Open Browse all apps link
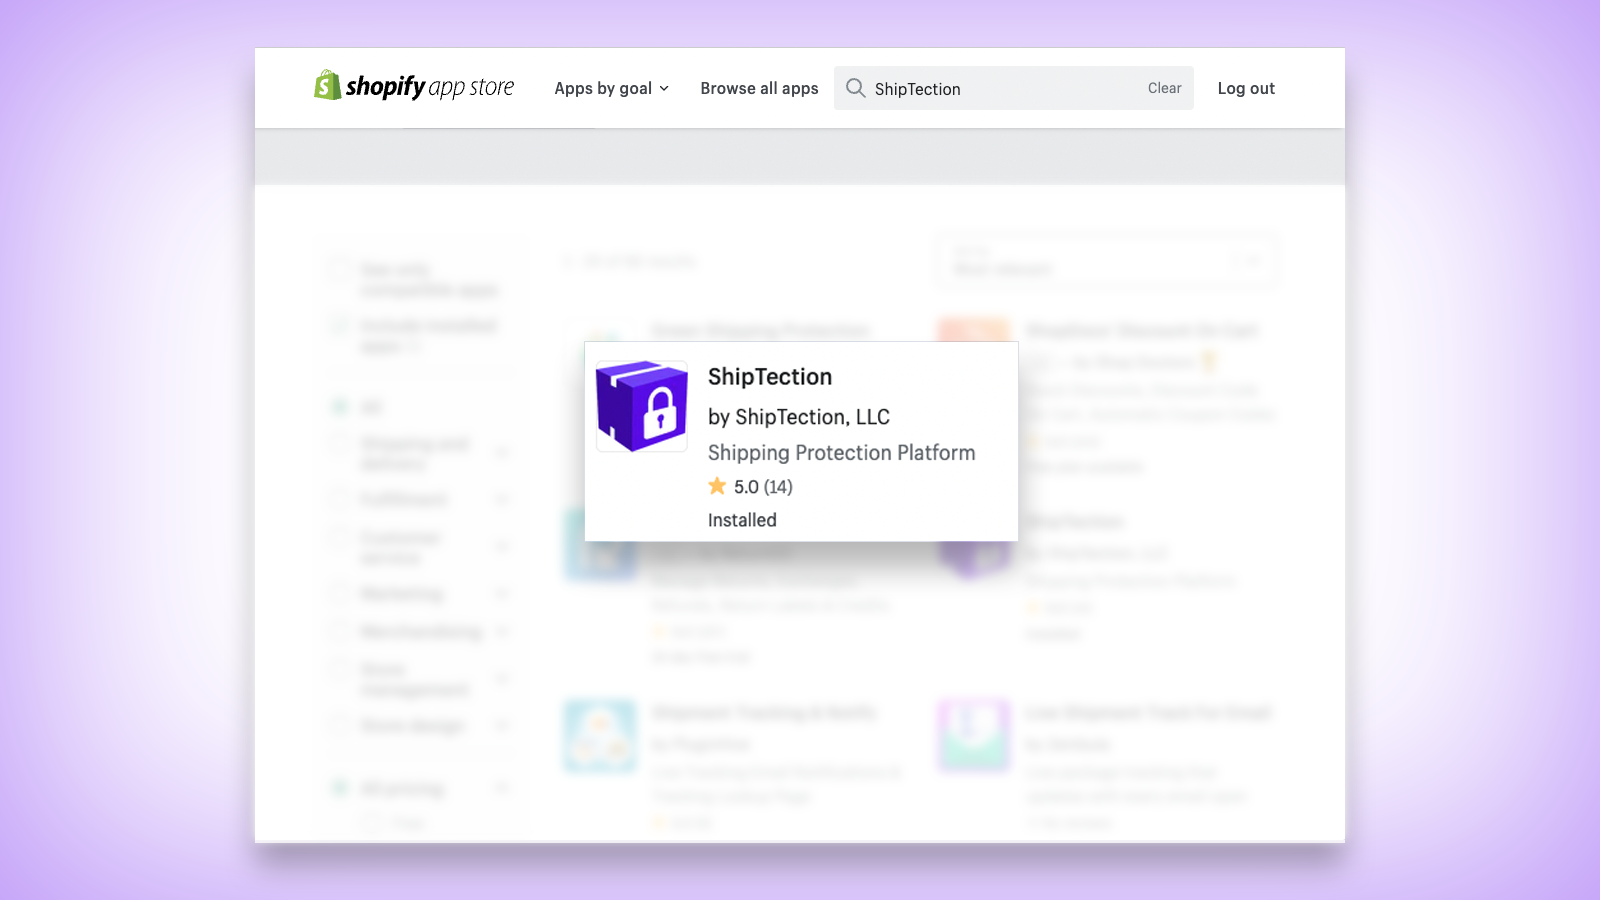This screenshot has width=1600, height=900. (x=759, y=88)
